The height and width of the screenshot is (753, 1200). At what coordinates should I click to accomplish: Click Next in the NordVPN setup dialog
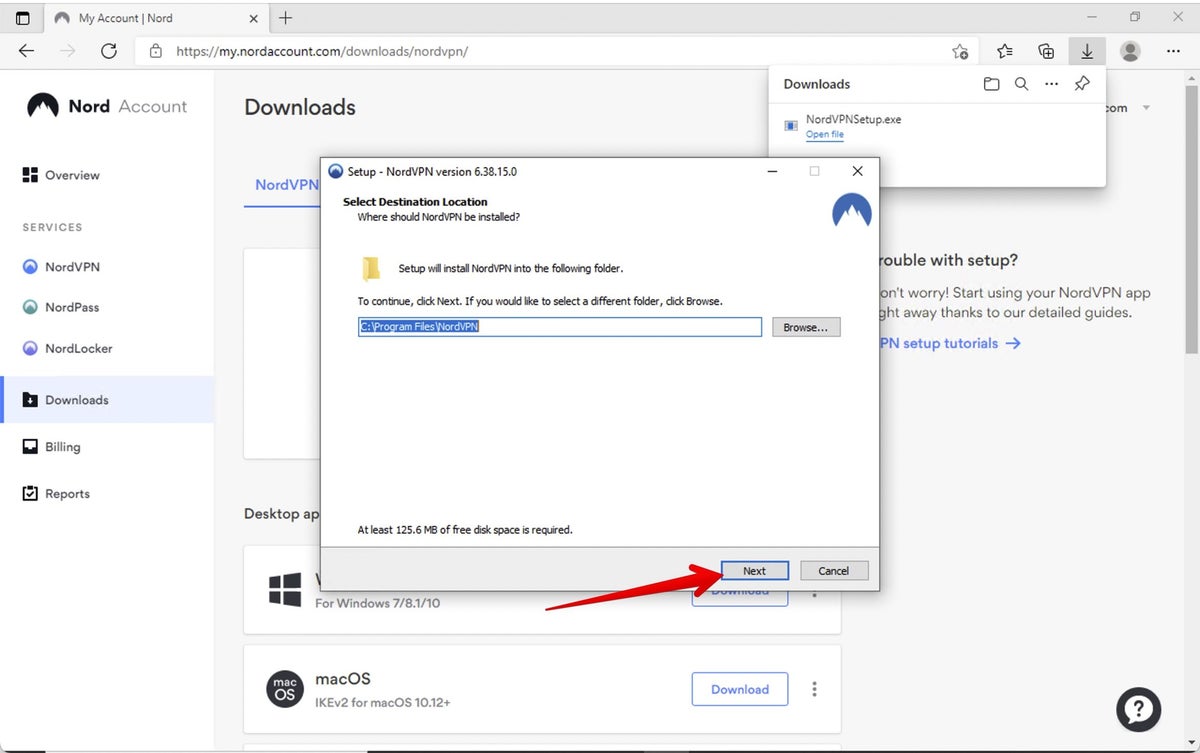tap(754, 570)
